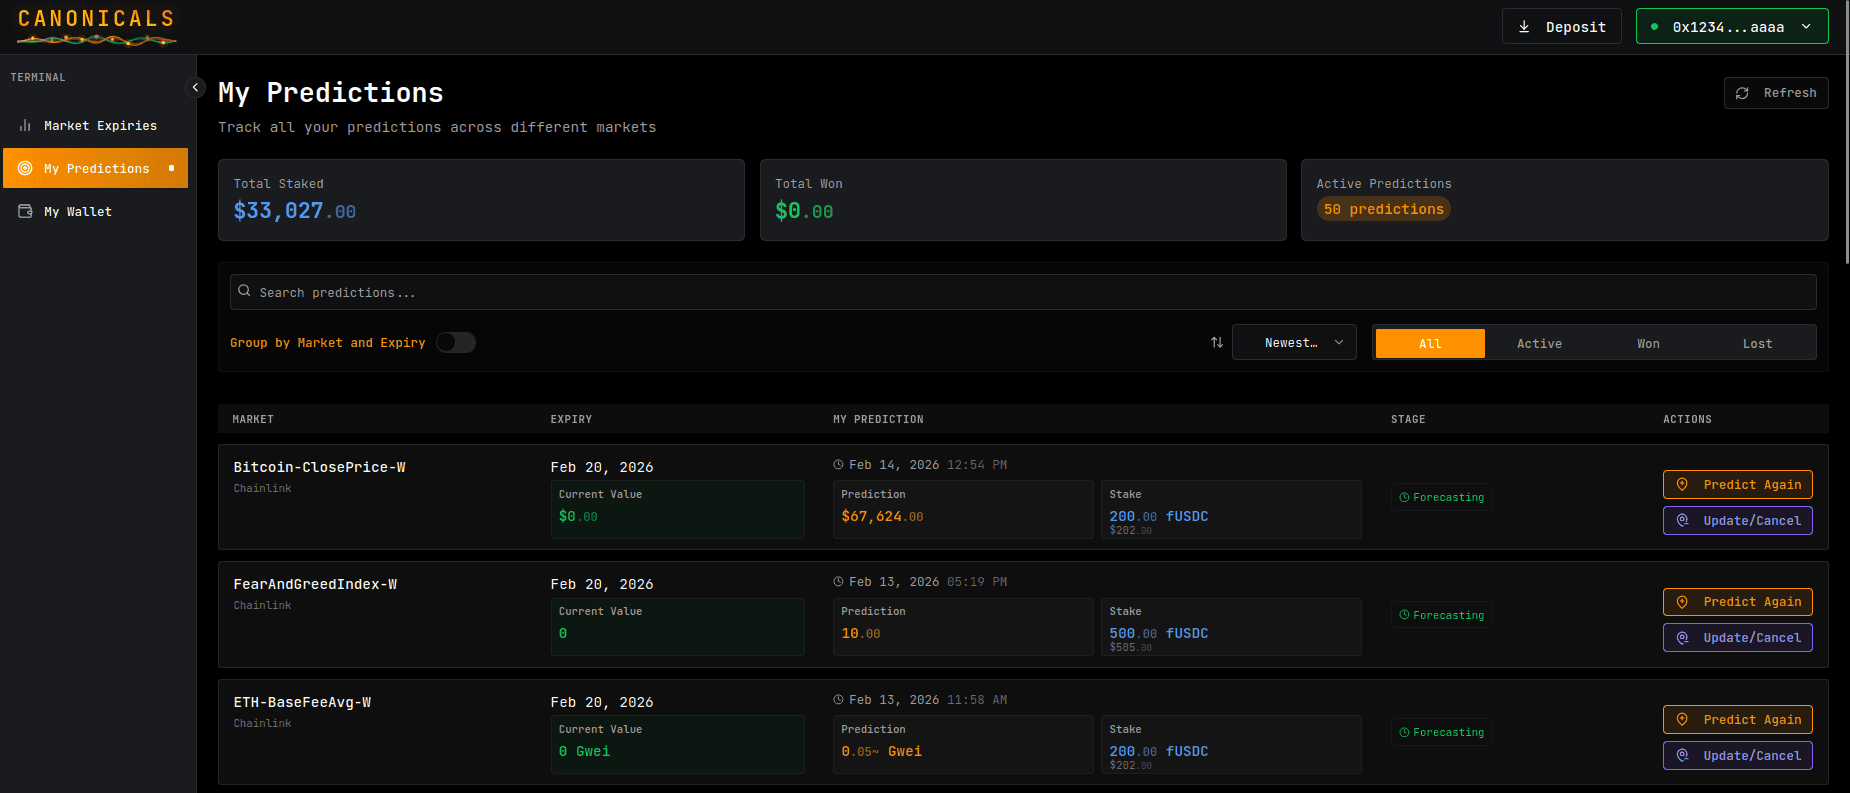Click the My Predictions target icon
Viewport: 1850px width, 793px height.
tap(25, 169)
